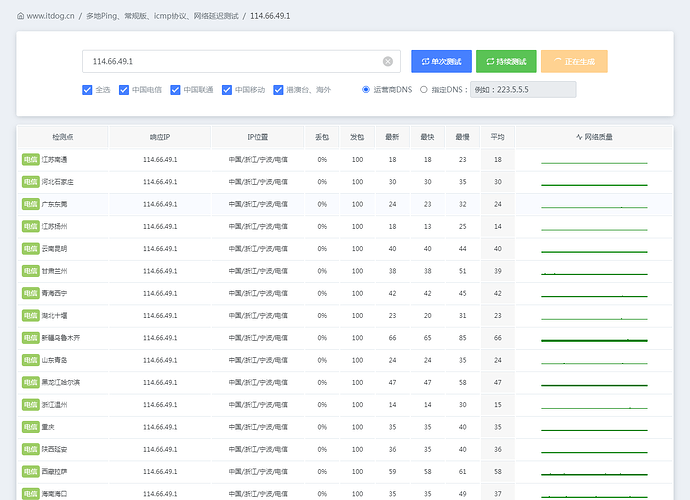The width and height of the screenshot is (690, 500).
Task: Uncheck the 中国电信 checkbox
Action: point(124,90)
